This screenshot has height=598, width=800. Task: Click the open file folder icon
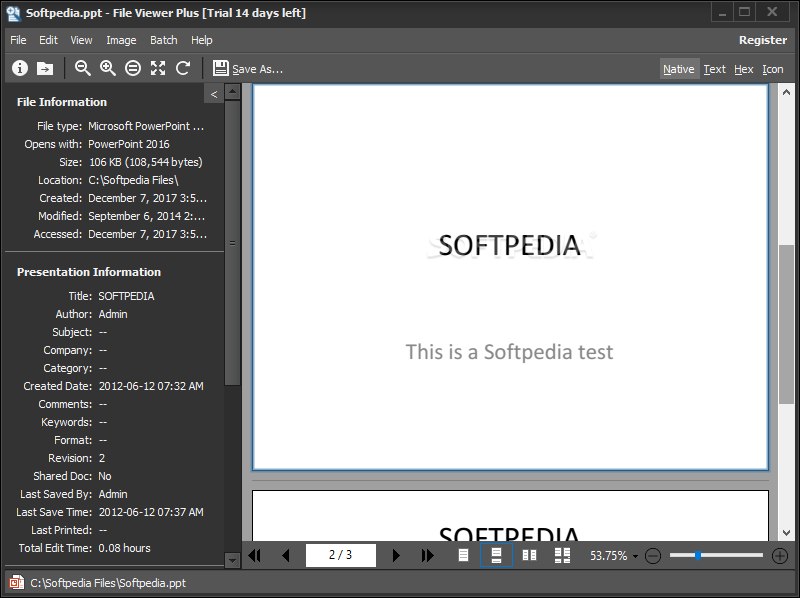click(45, 68)
